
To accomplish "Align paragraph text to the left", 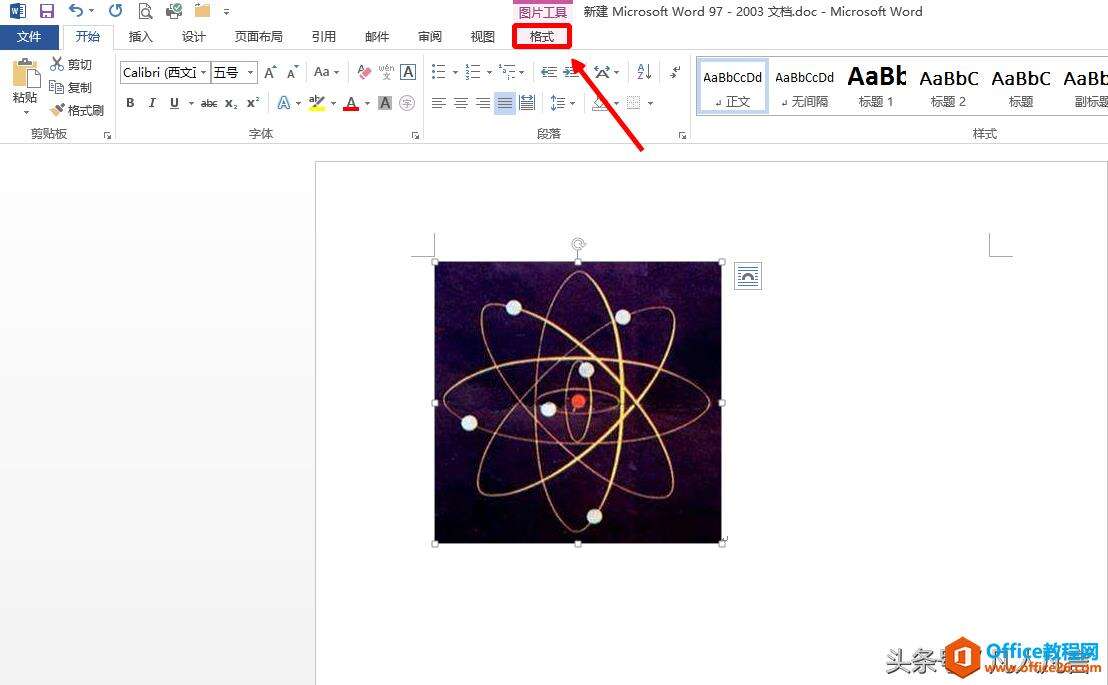I will (439, 103).
